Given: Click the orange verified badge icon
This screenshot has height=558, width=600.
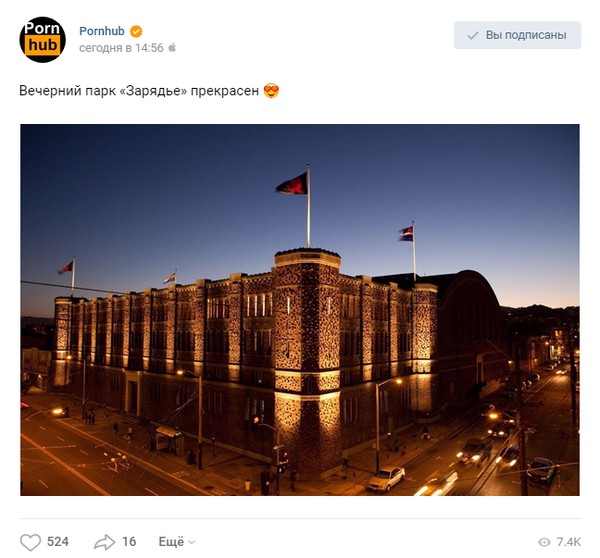Looking at the screenshot, I should (x=136, y=31).
